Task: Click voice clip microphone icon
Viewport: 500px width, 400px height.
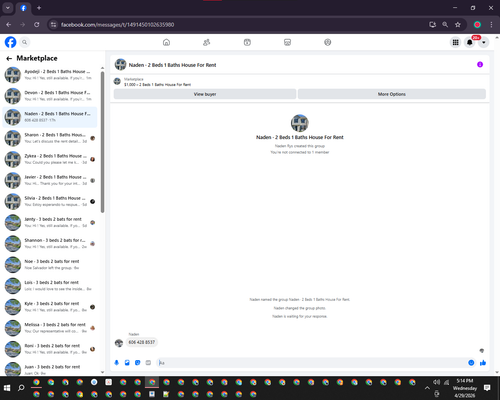Action: [x=117, y=363]
